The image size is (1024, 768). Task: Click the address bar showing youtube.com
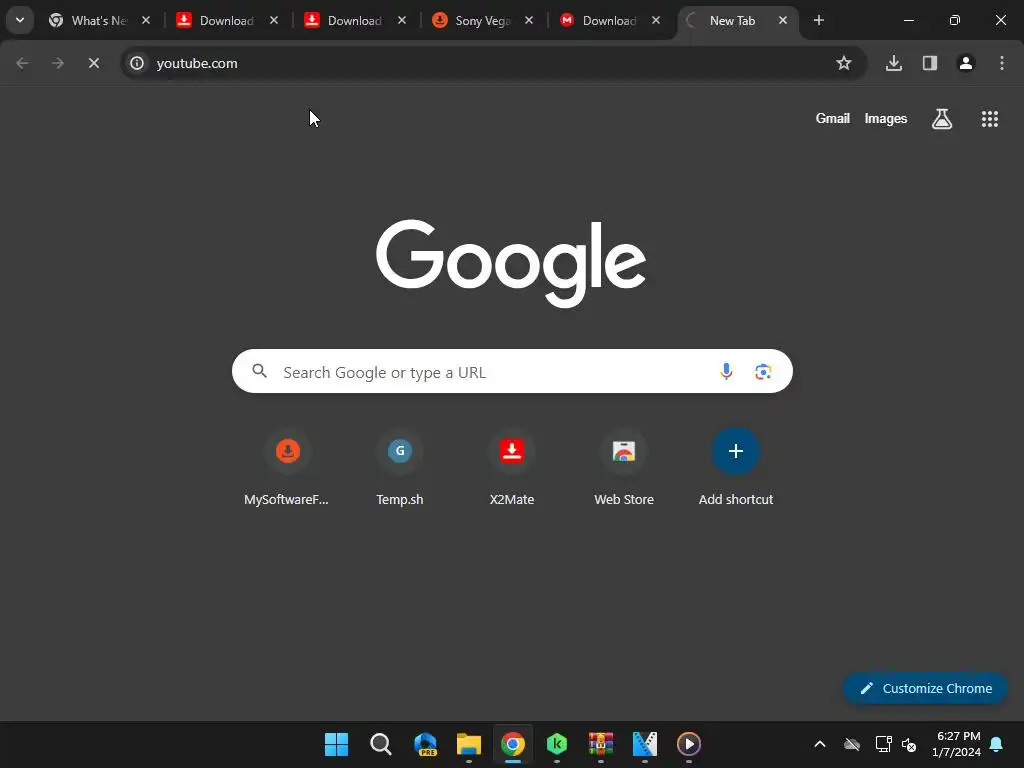(493, 63)
